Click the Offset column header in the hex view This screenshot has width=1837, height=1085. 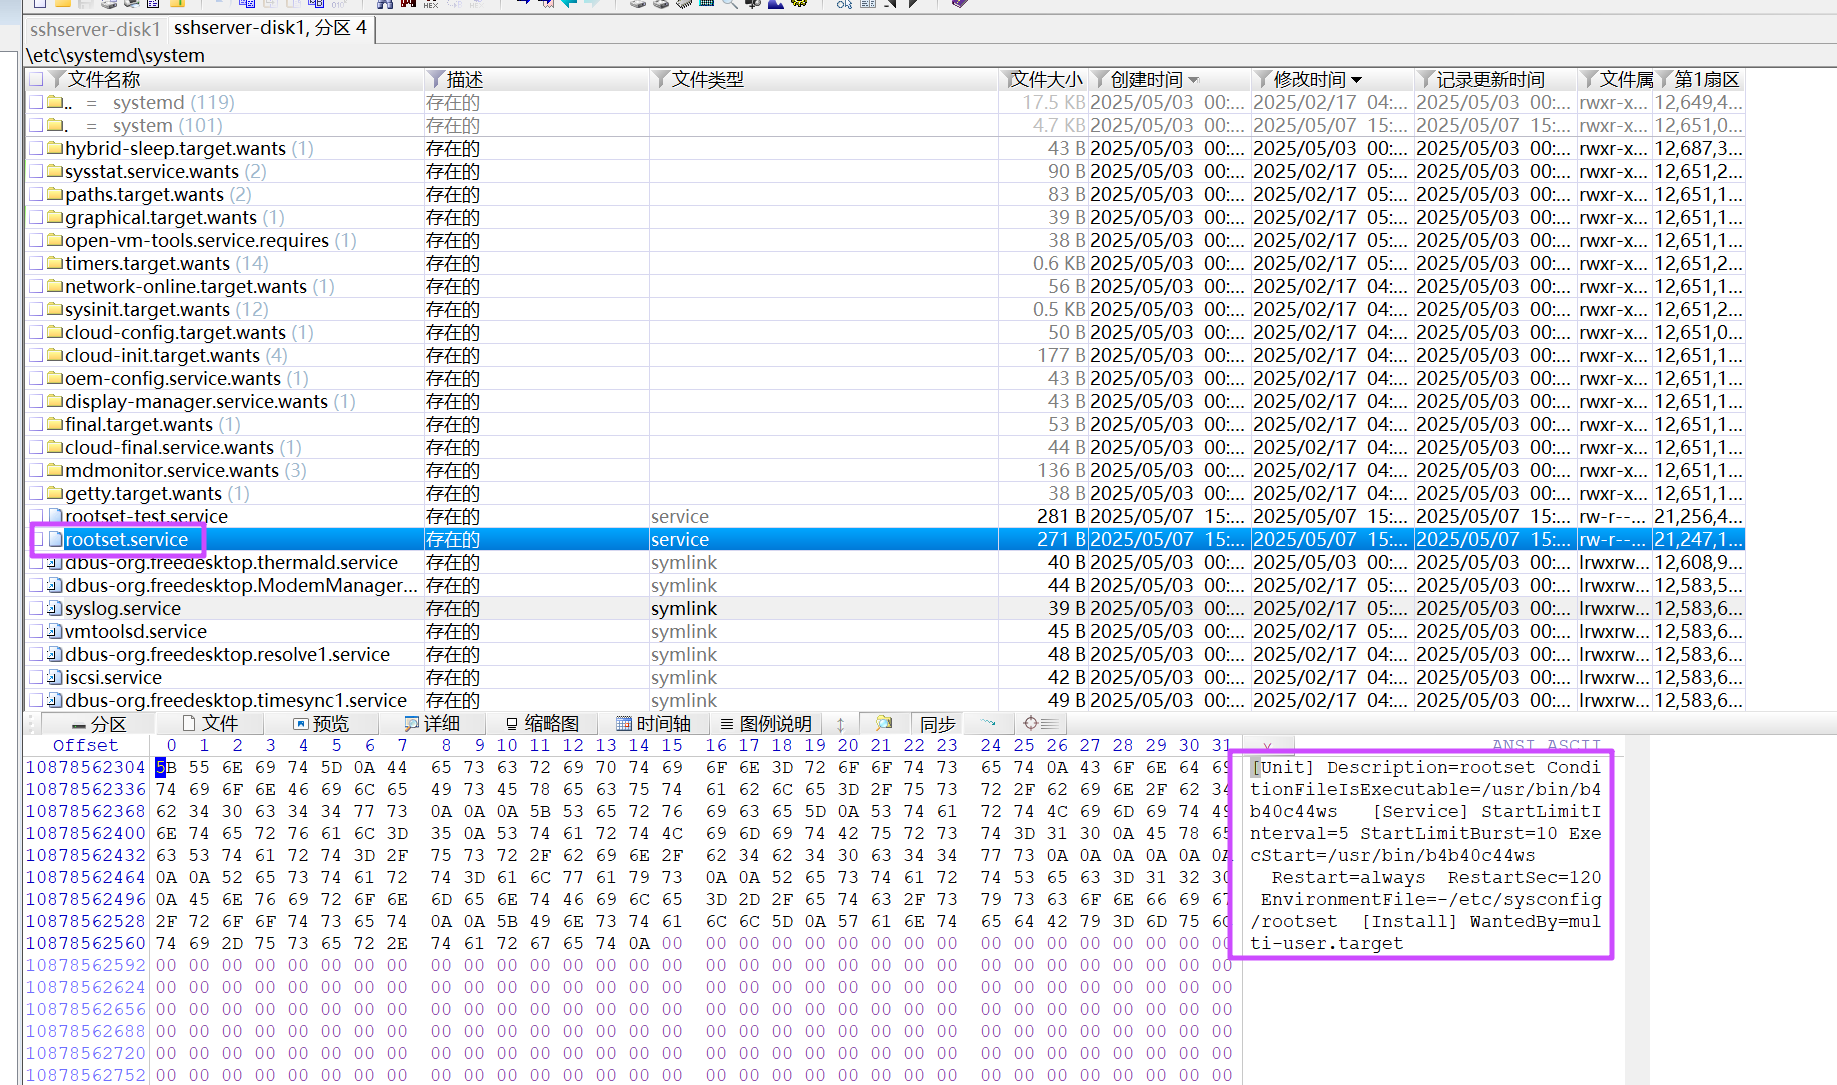tap(85, 745)
